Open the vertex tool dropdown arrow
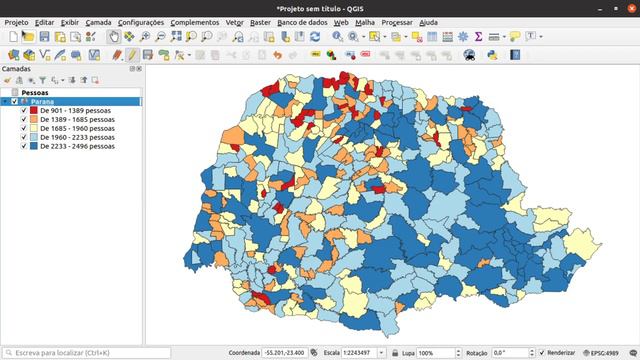640x360 pixels. tap(189, 55)
